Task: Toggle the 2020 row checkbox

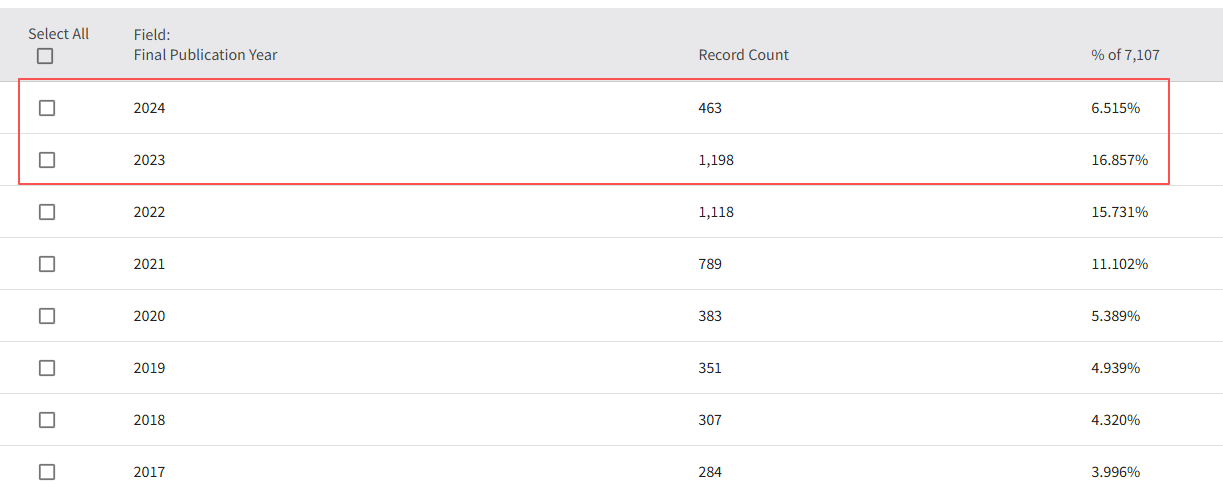Action: coord(47,316)
